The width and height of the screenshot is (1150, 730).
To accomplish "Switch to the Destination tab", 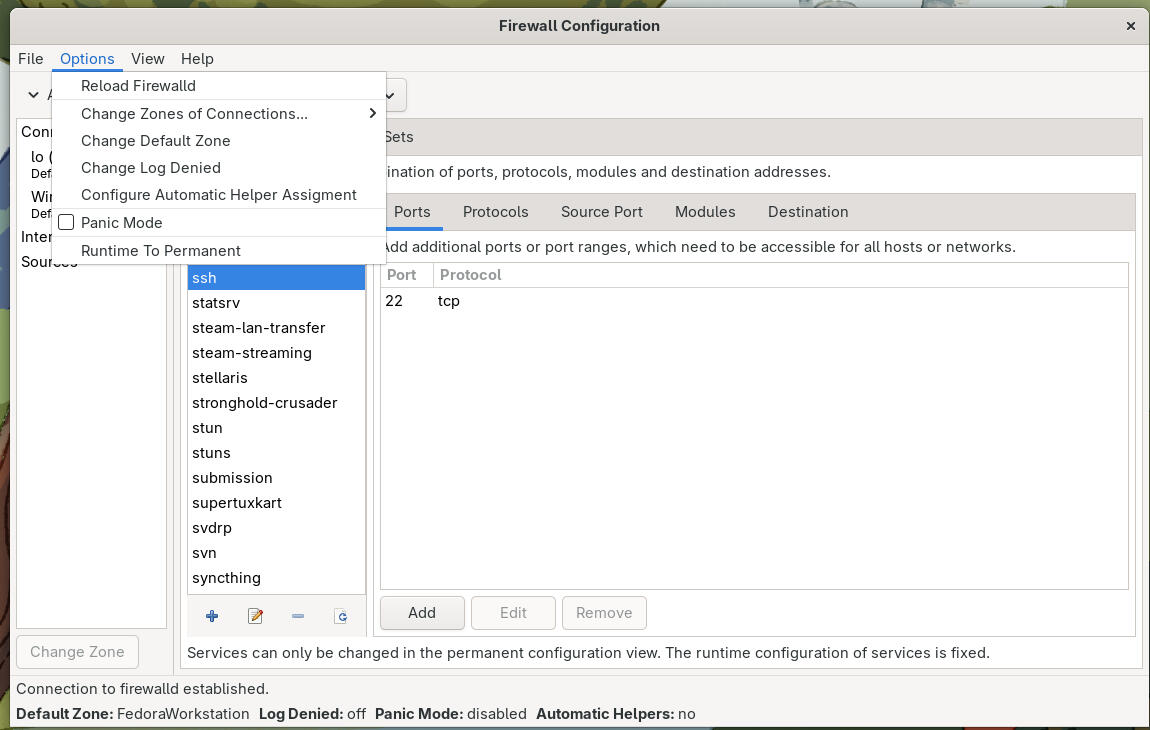I will click(807, 212).
